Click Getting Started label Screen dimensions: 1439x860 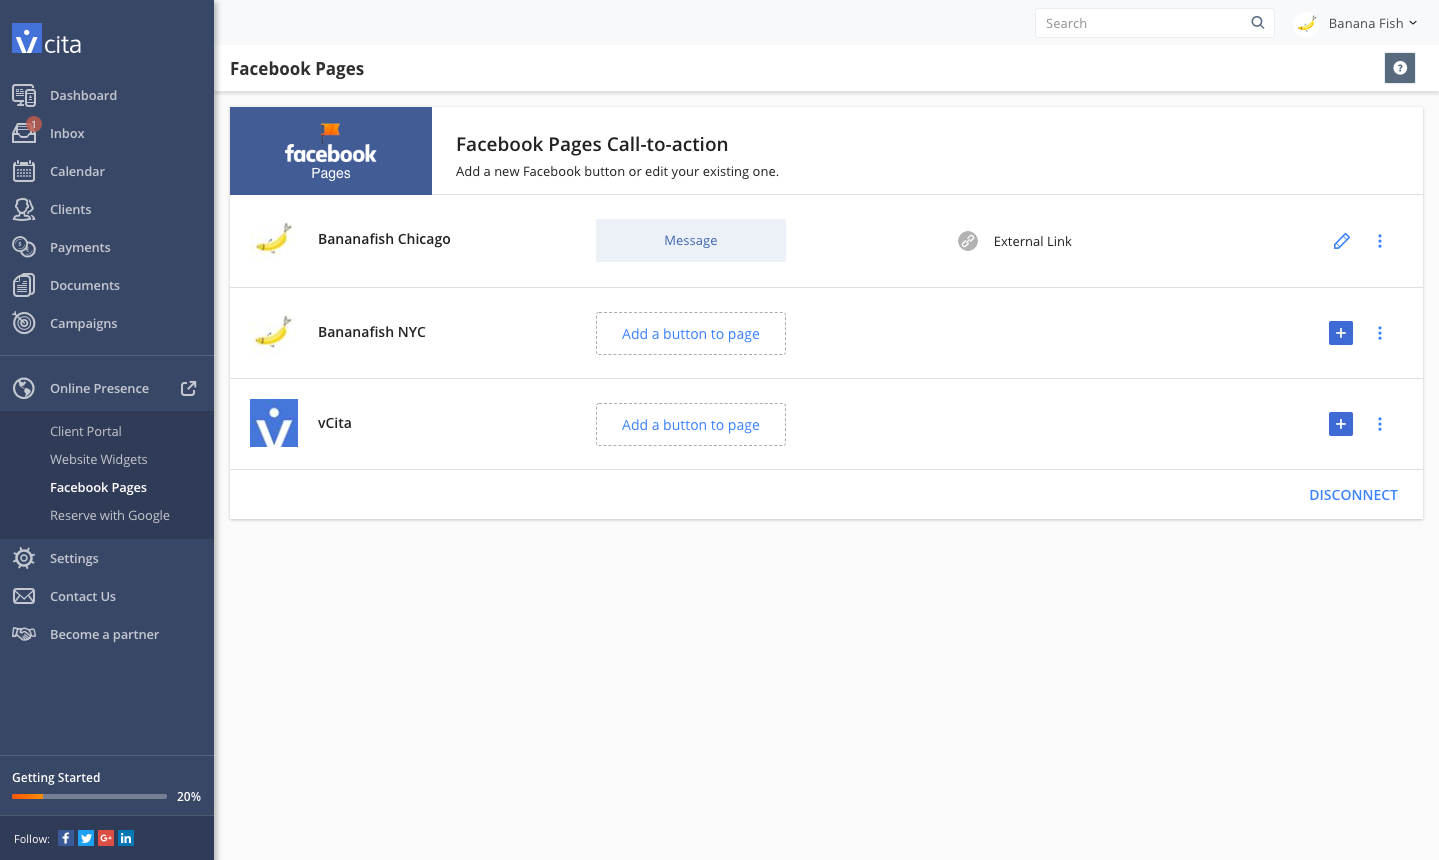pyautogui.click(x=56, y=777)
